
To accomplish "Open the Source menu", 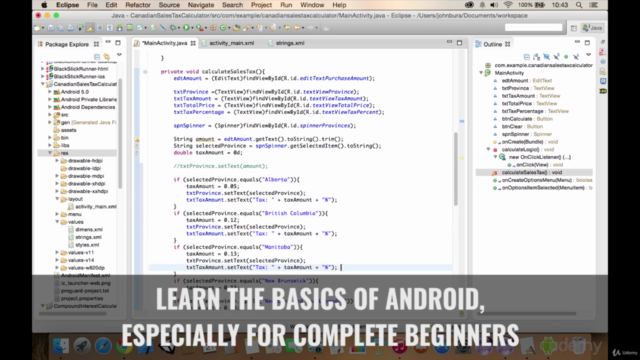I will 169,5.
